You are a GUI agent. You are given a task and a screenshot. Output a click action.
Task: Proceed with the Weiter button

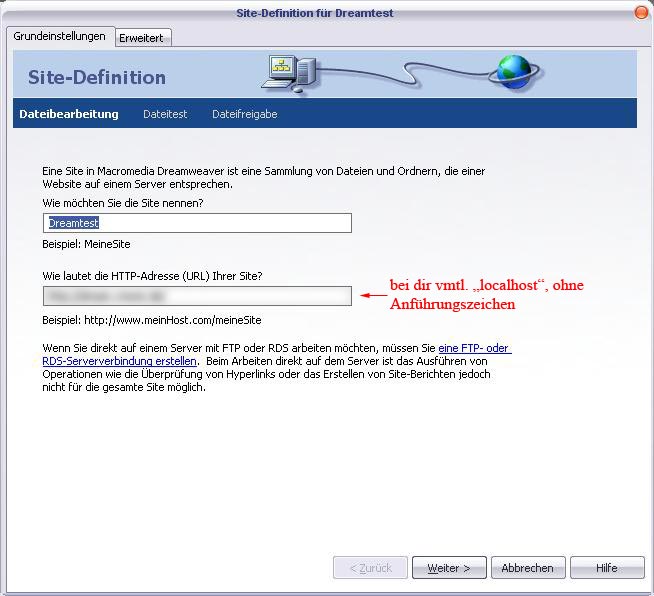(x=449, y=568)
